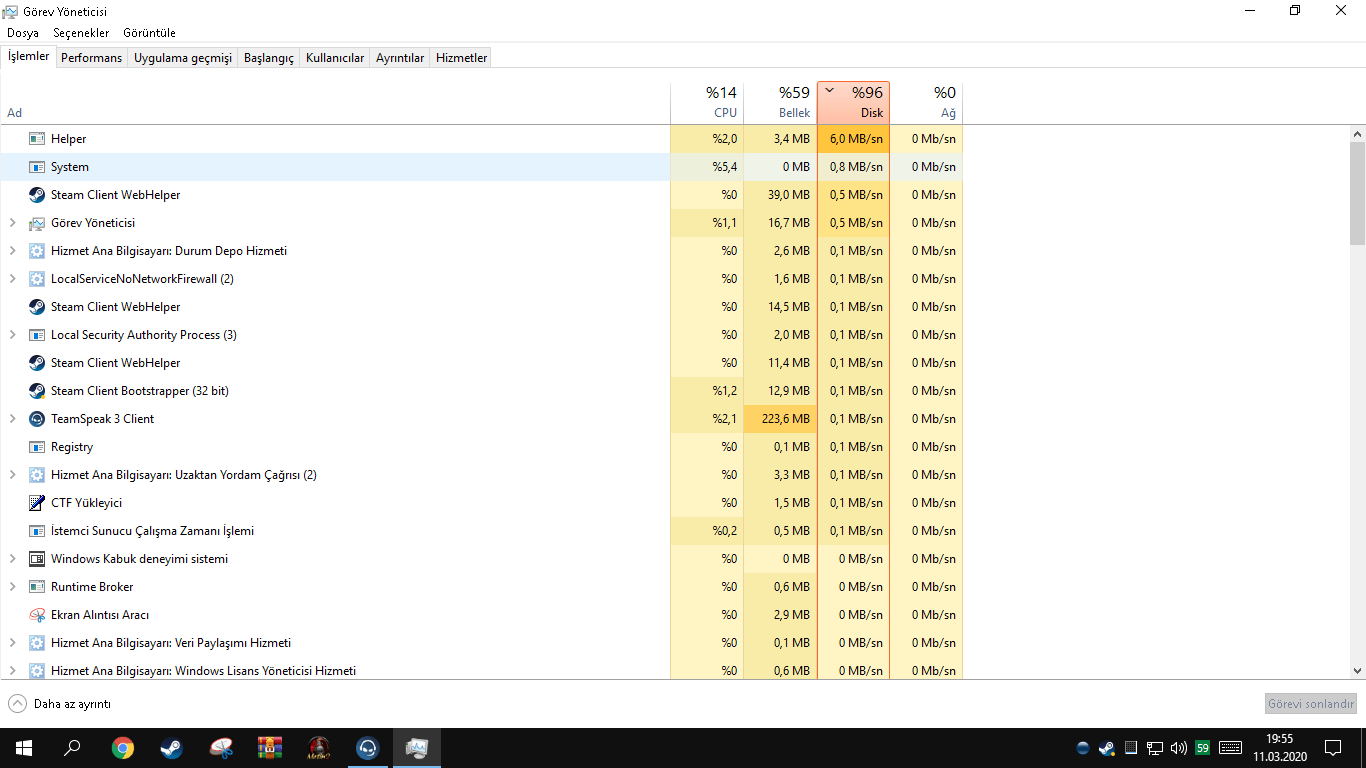Image resolution: width=1366 pixels, height=768 pixels.
Task: Open Windows Start menu
Action: coord(24,748)
